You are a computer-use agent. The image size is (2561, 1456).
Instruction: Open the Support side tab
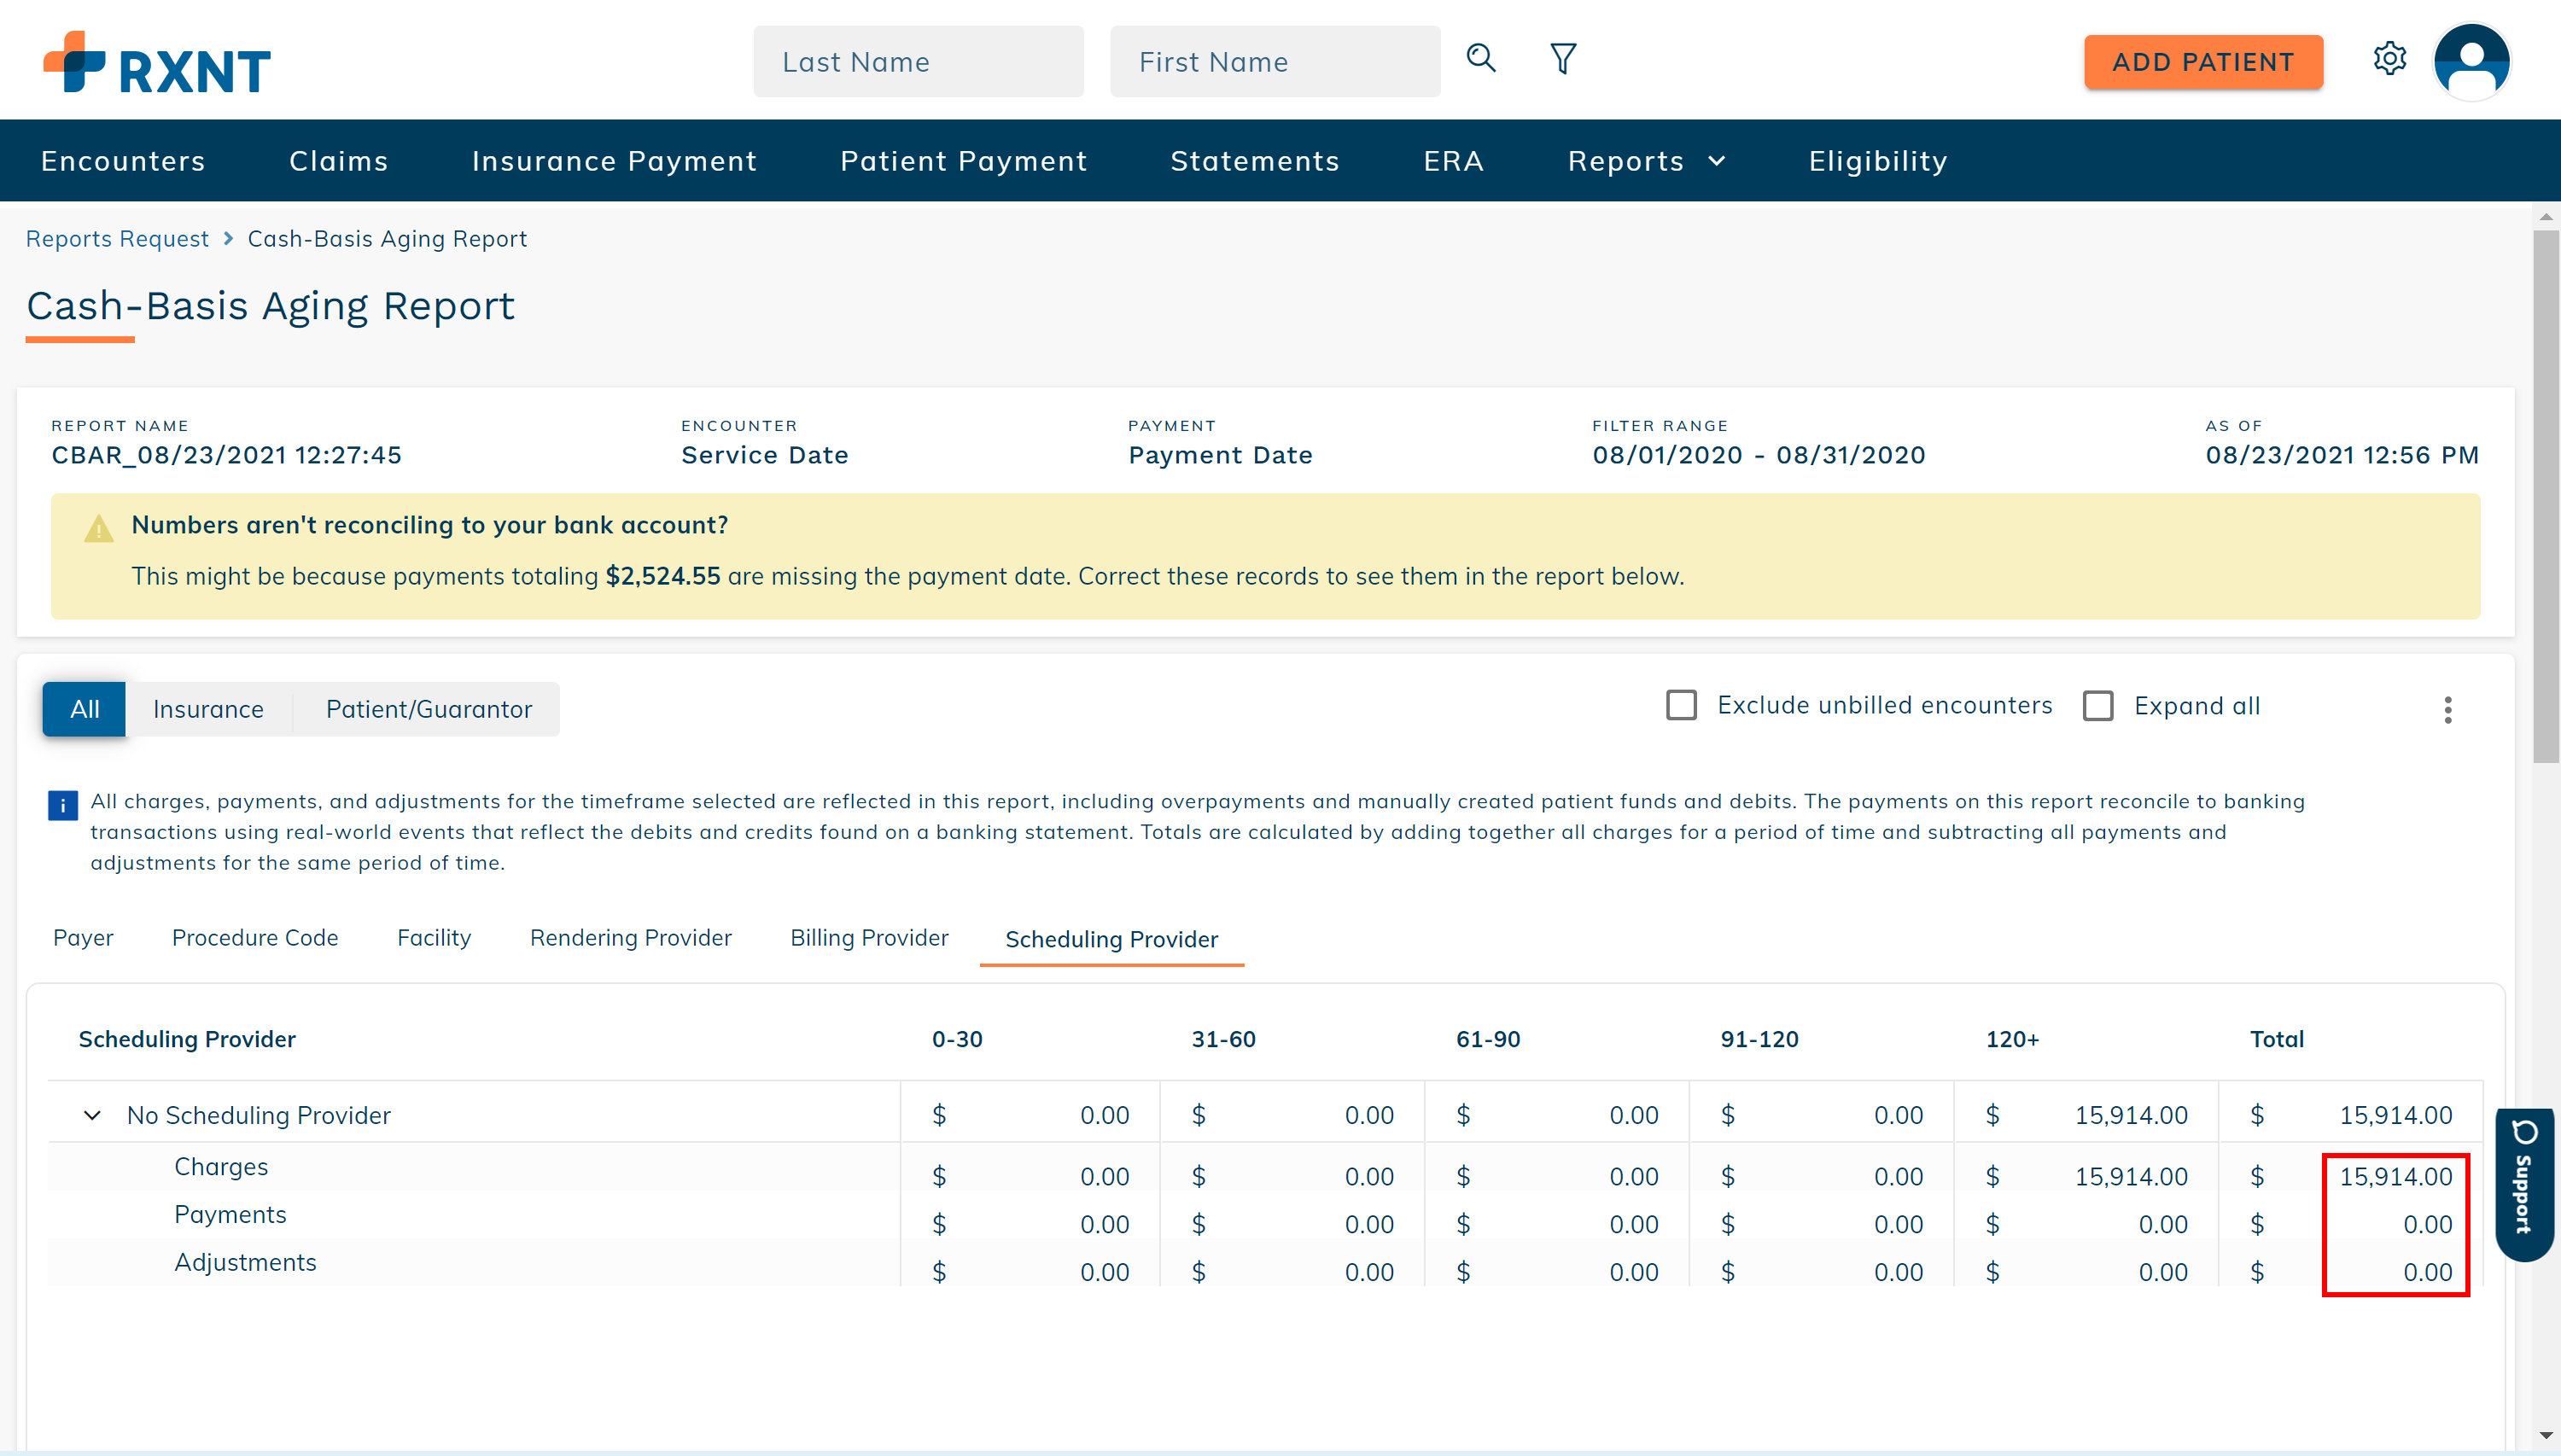(x=2524, y=1183)
